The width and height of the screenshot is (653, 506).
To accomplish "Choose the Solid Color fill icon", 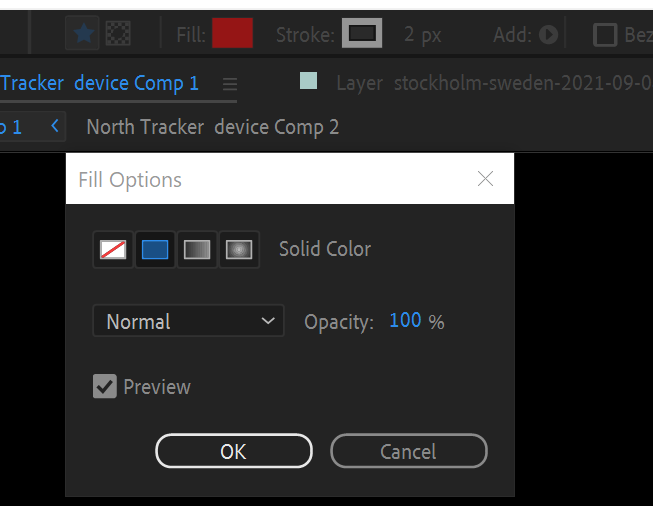I will coord(155,249).
